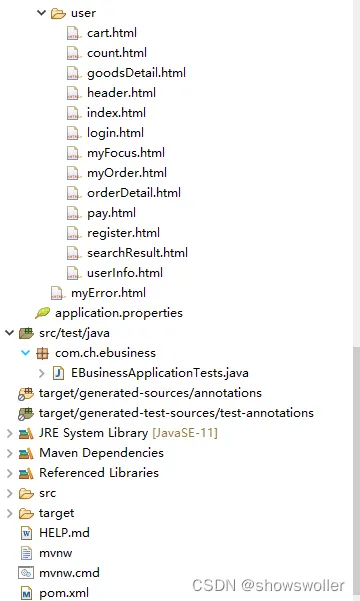
Task: Click the JRE System Library icon
Action: (26, 433)
